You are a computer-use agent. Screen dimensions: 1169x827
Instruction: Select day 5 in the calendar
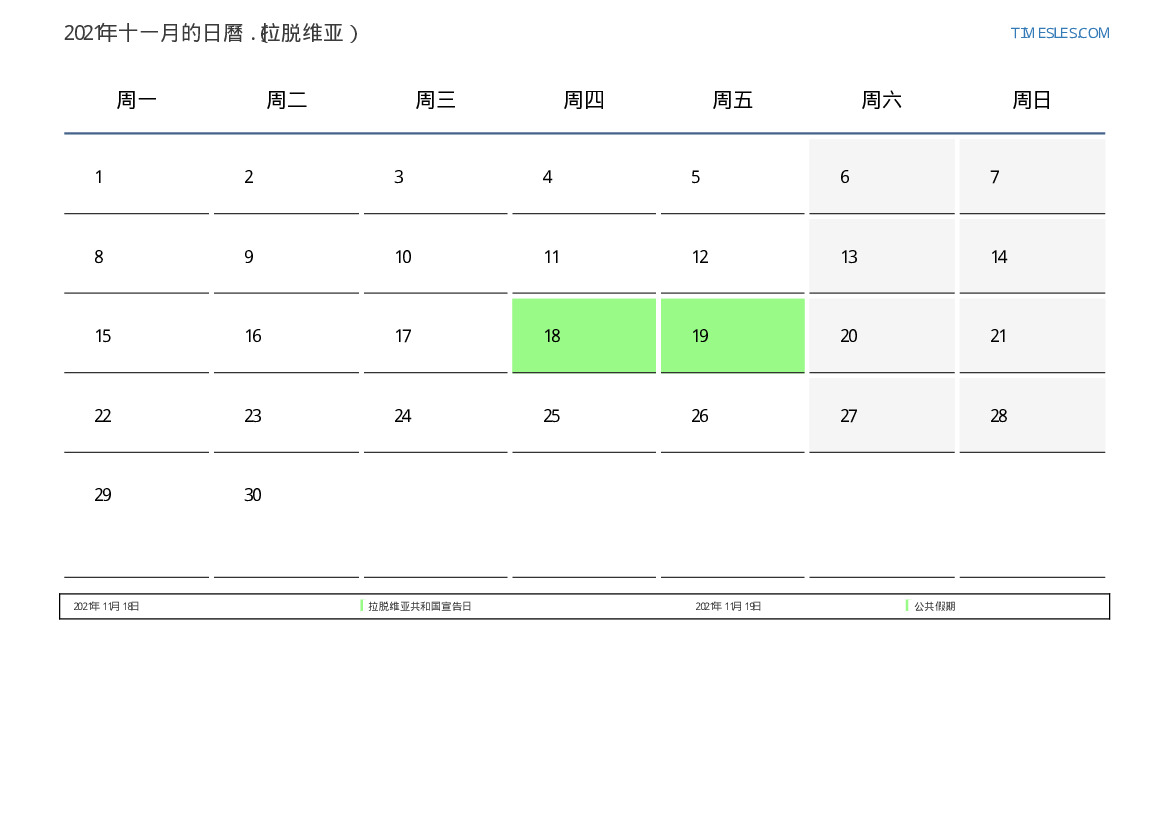[x=732, y=177]
